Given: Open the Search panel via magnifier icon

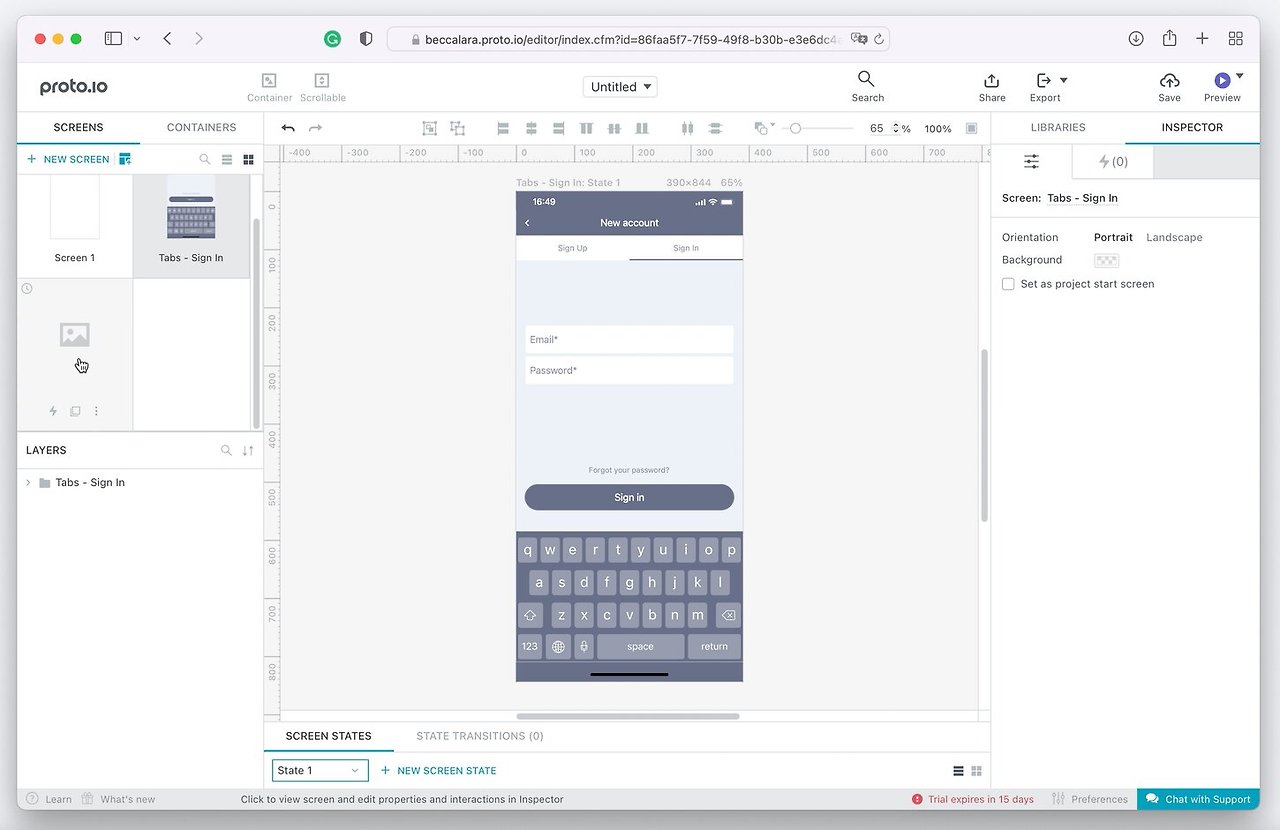Looking at the screenshot, I should 866,80.
